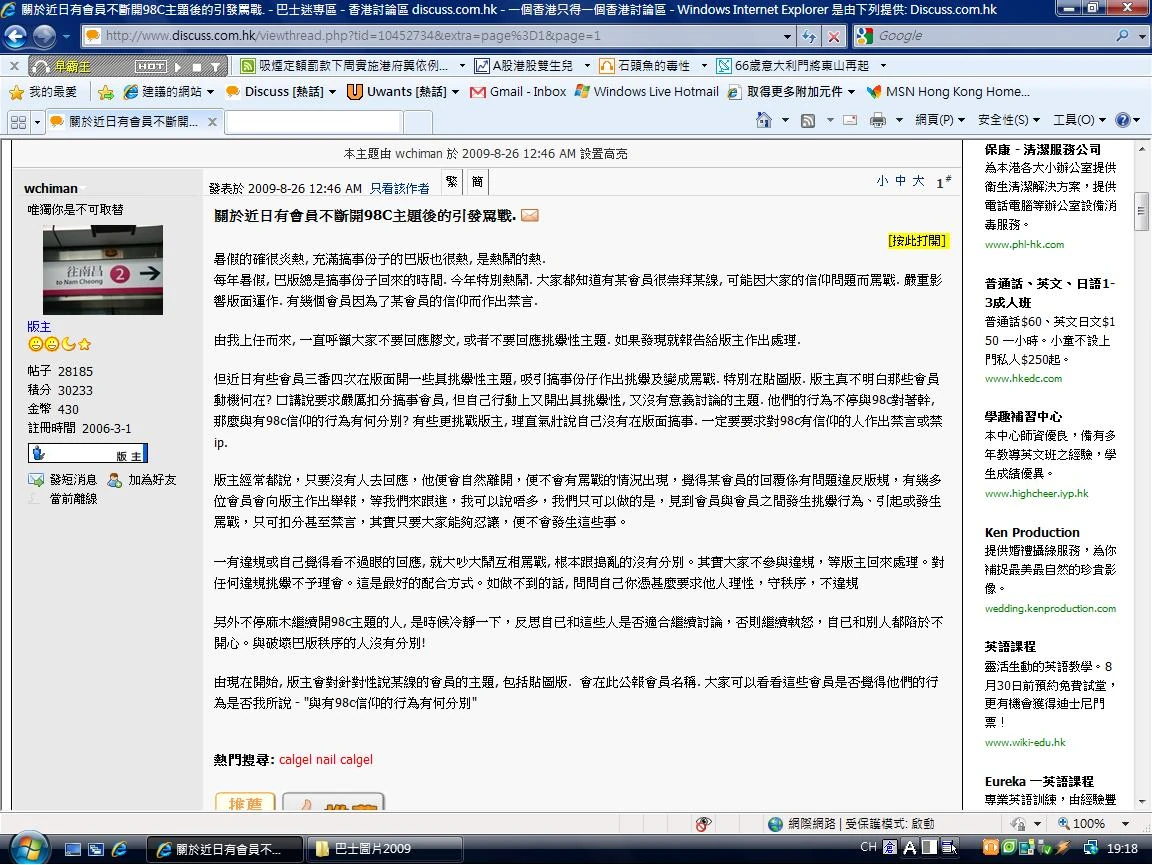The height and width of the screenshot is (865, 1152).
Task: Open the 吸煙定額罰款 news headline dropdown
Action: click(x=462, y=66)
